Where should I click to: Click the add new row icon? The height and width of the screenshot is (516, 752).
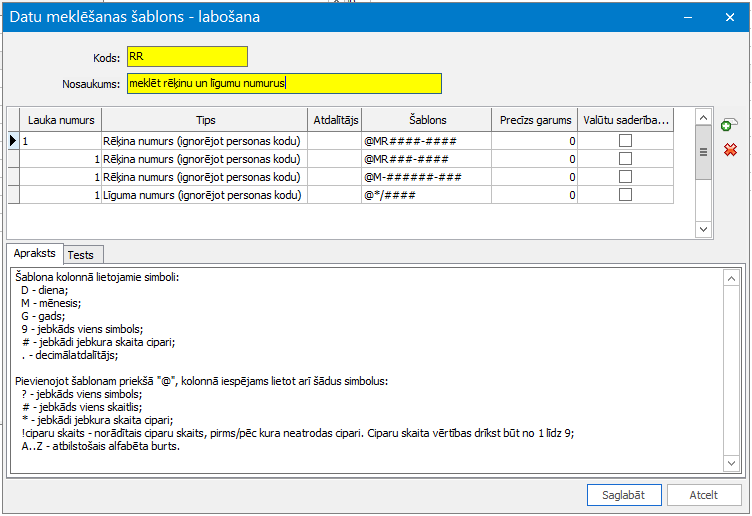point(729,124)
